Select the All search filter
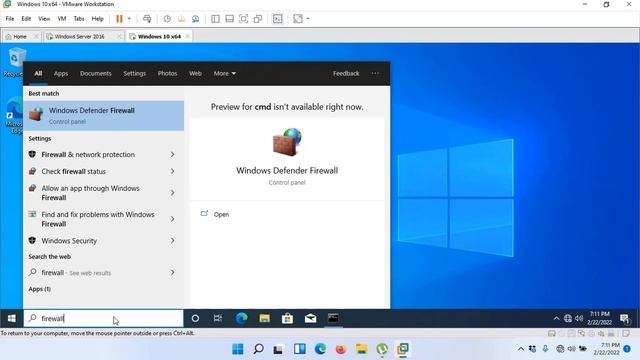The height and width of the screenshot is (360, 640). [38, 73]
